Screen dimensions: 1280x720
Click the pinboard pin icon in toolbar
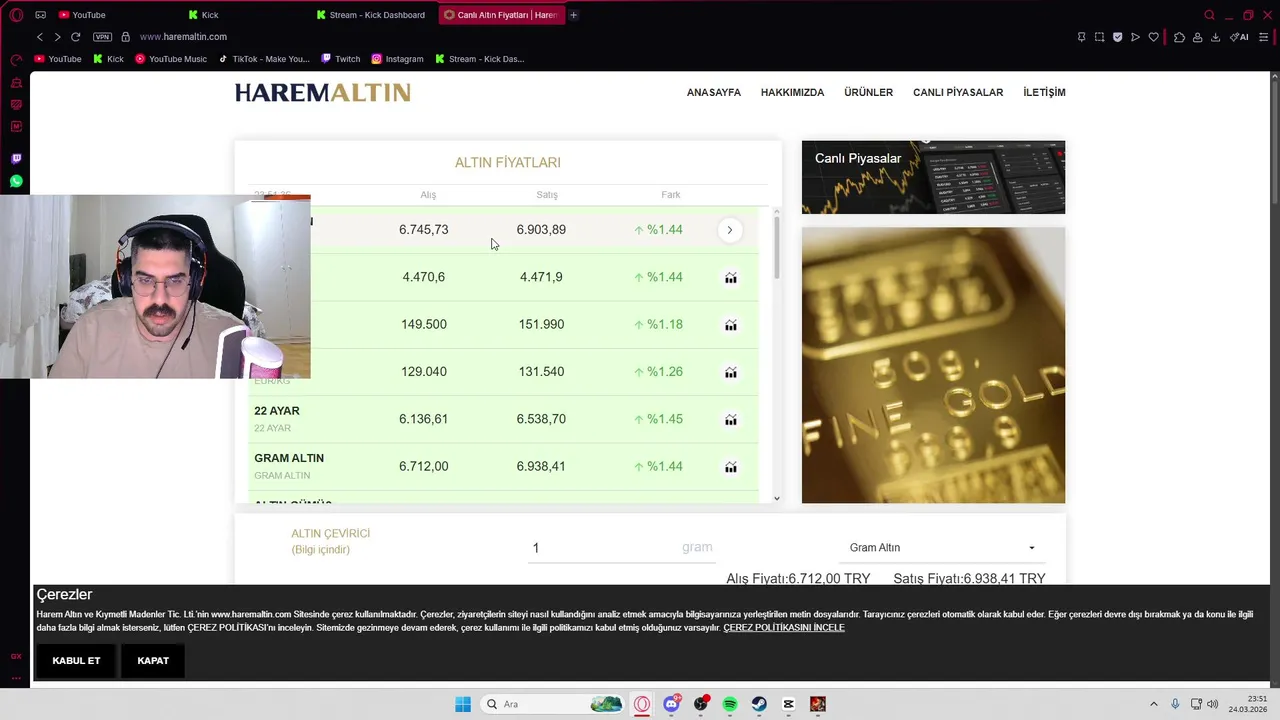(x=1081, y=37)
